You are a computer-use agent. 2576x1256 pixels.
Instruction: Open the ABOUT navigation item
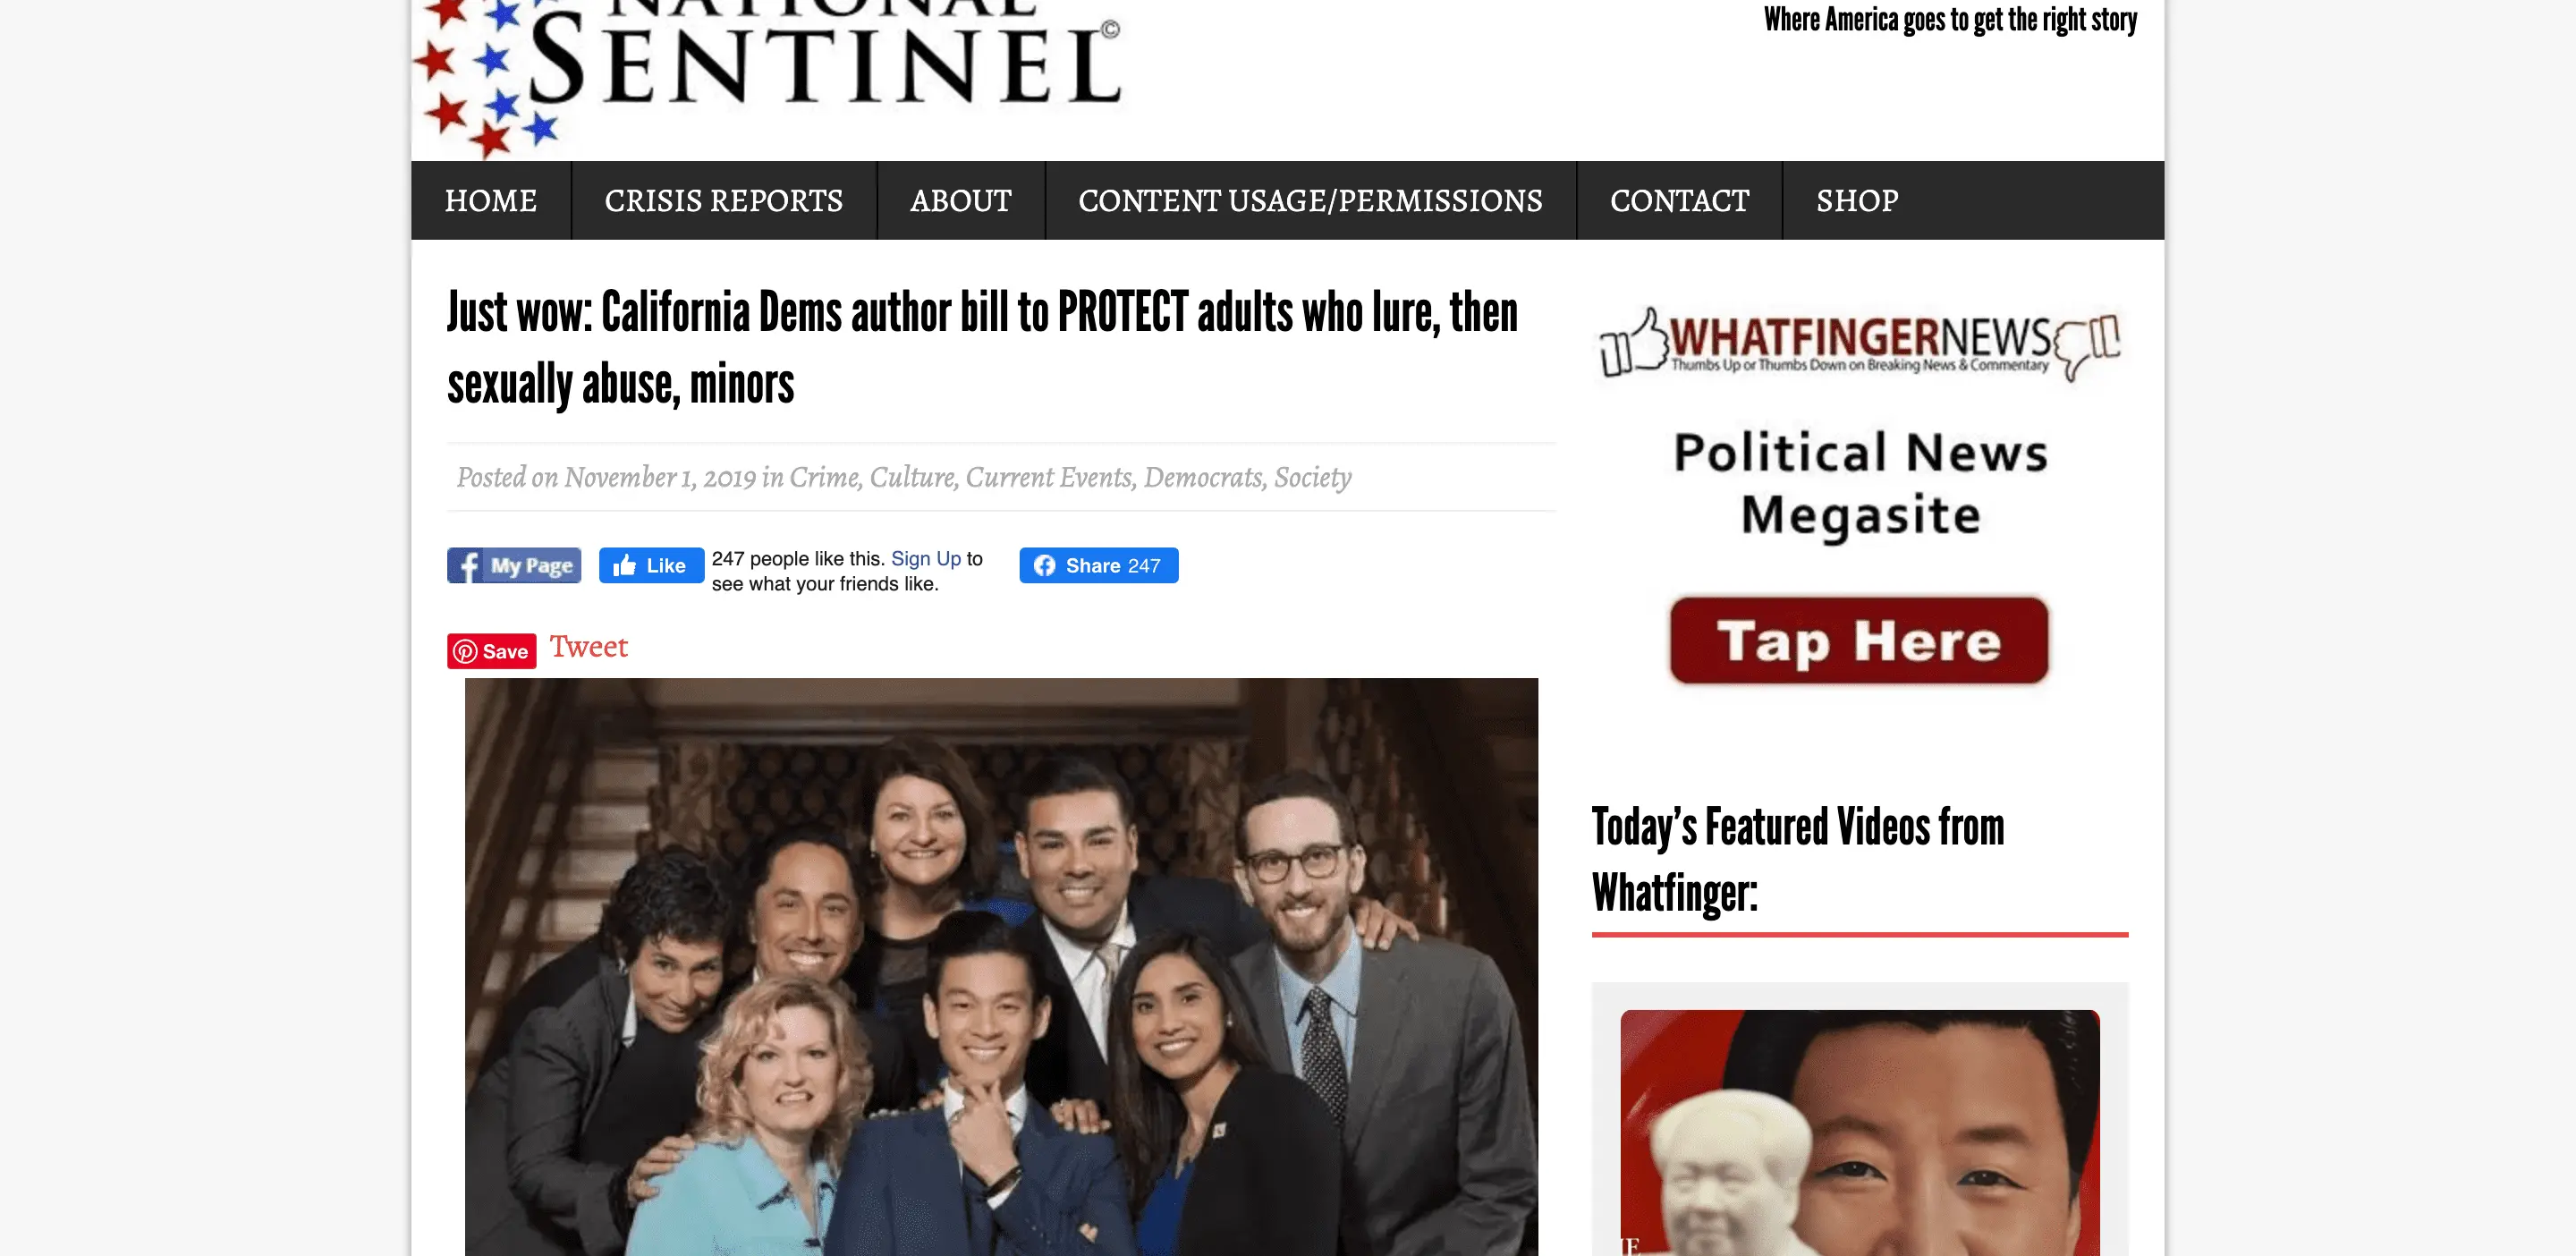click(x=961, y=201)
